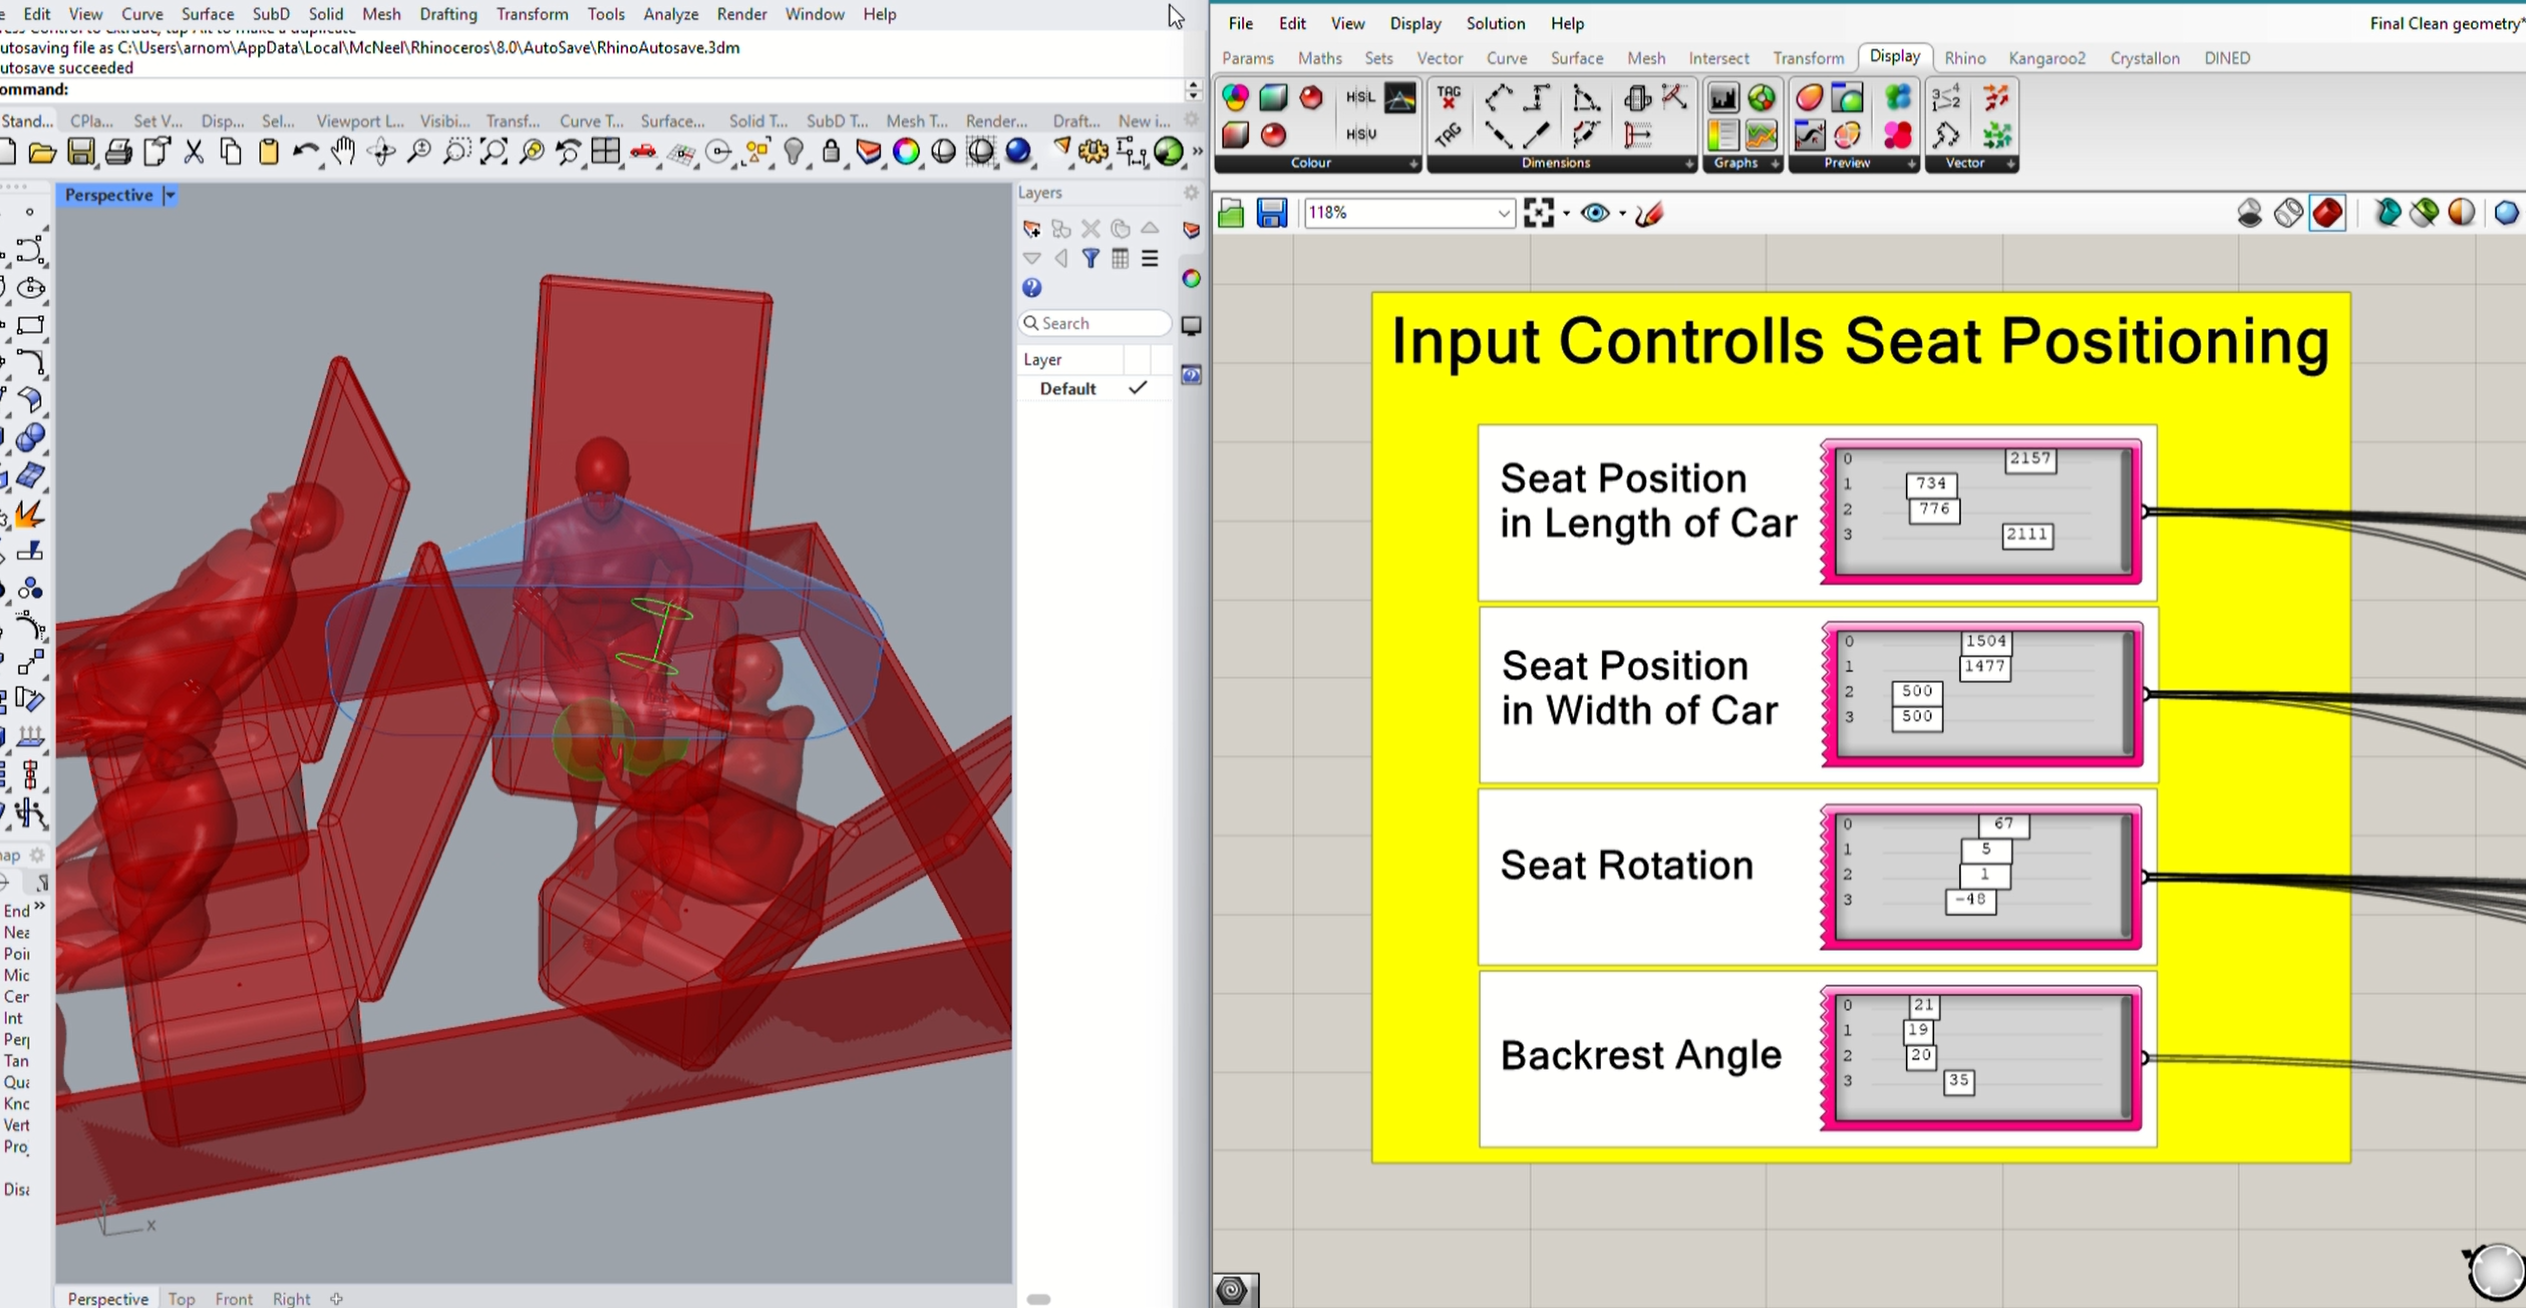Open the Perspective viewport title dropdown arrow
Screen dimensions: 2526x1308
(170, 195)
